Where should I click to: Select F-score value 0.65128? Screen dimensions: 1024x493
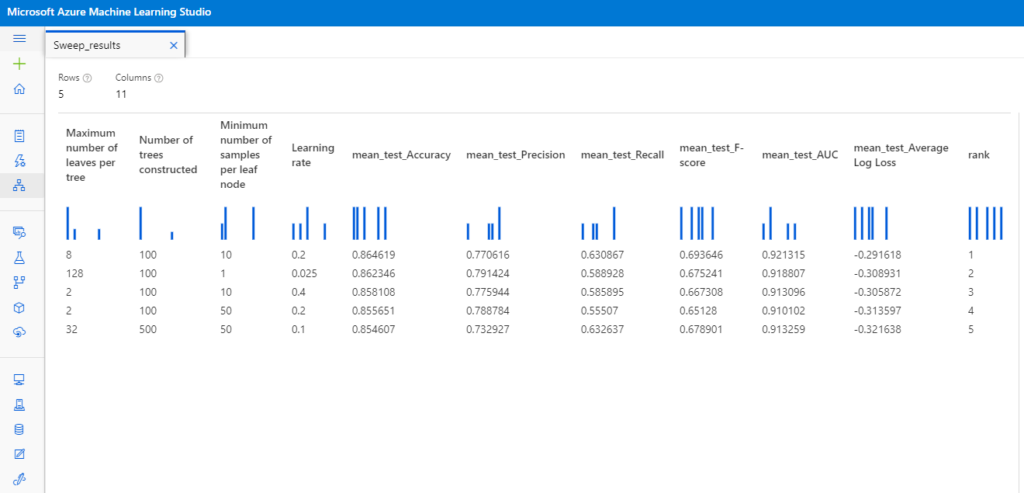click(x=698, y=310)
